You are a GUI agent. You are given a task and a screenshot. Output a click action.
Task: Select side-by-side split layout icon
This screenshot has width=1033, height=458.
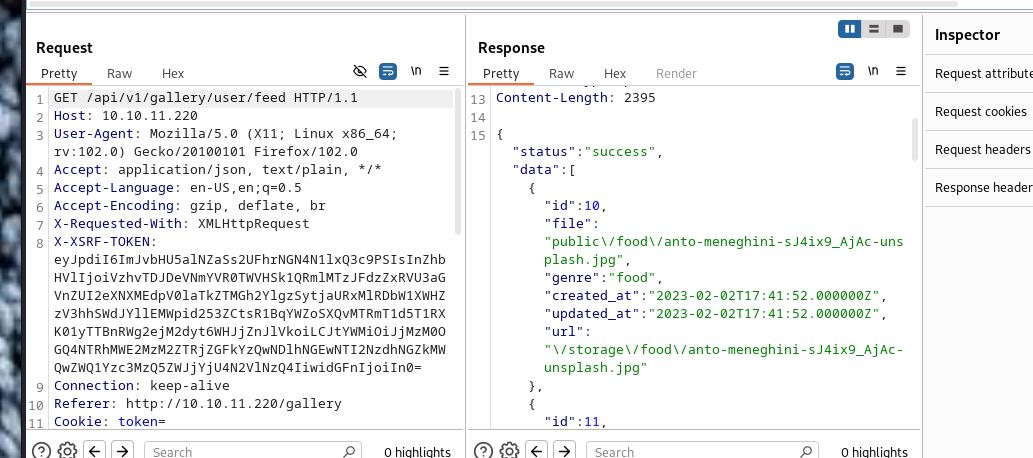[x=850, y=29]
